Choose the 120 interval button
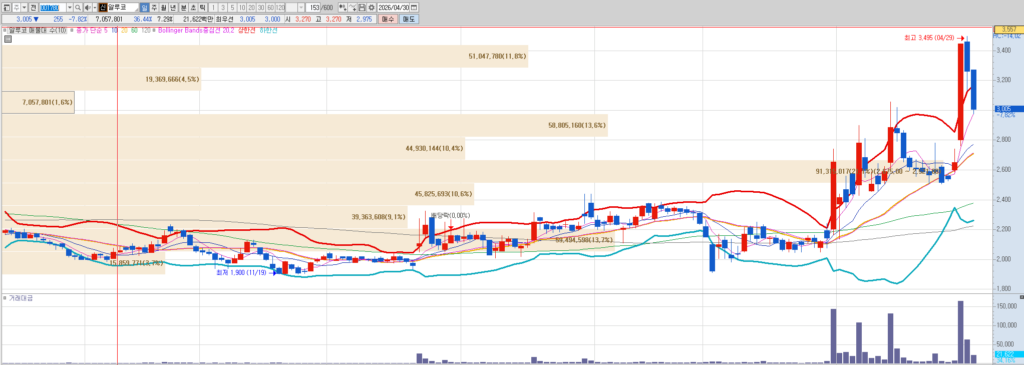Screen dimensions: 1024x365 (x=280, y=7)
